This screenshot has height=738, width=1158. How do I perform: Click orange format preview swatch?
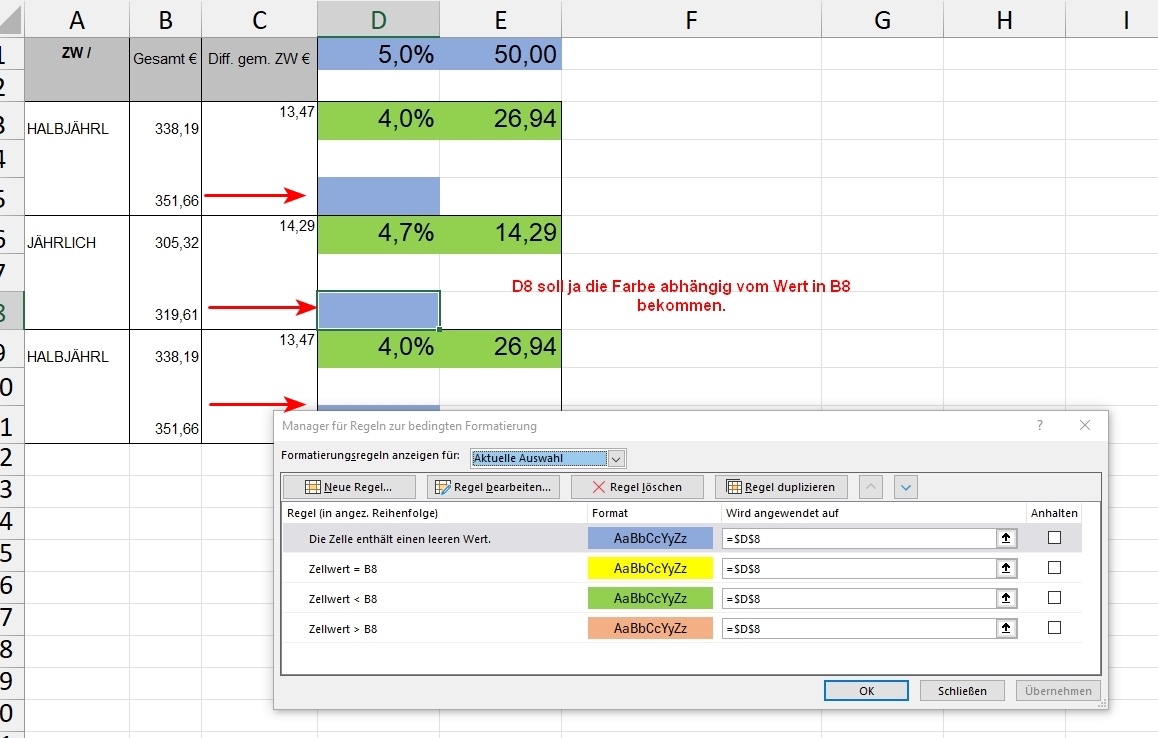[x=650, y=628]
